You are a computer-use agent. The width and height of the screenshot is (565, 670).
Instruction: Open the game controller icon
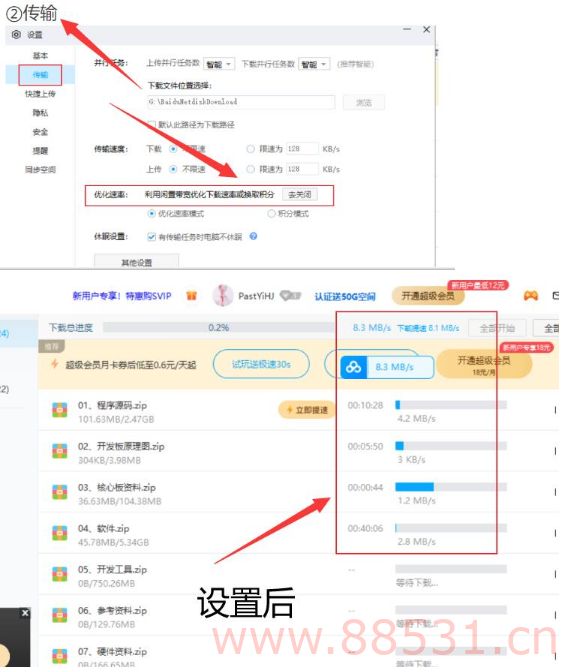530,295
